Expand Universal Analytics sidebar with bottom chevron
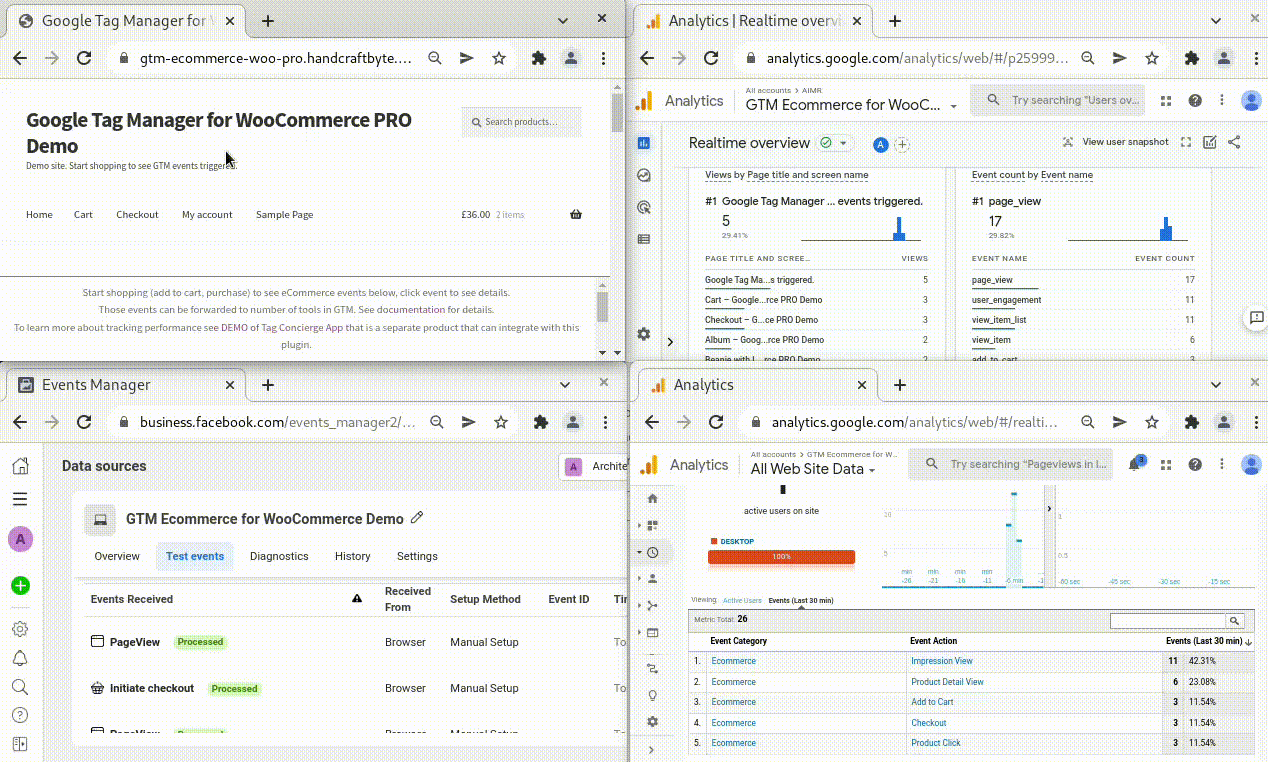Viewport: 1268px width, 762px height. pos(651,749)
